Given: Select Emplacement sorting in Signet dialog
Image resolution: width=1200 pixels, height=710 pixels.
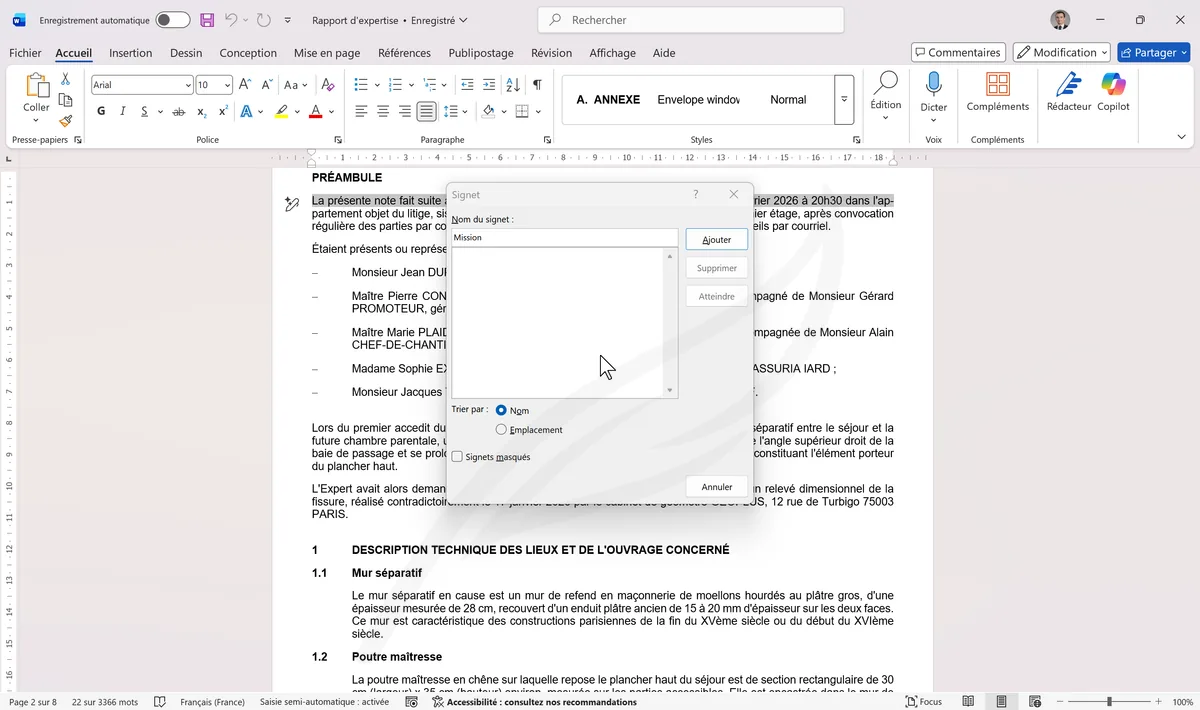Looking at the screenshot, I should coord(501,429).
